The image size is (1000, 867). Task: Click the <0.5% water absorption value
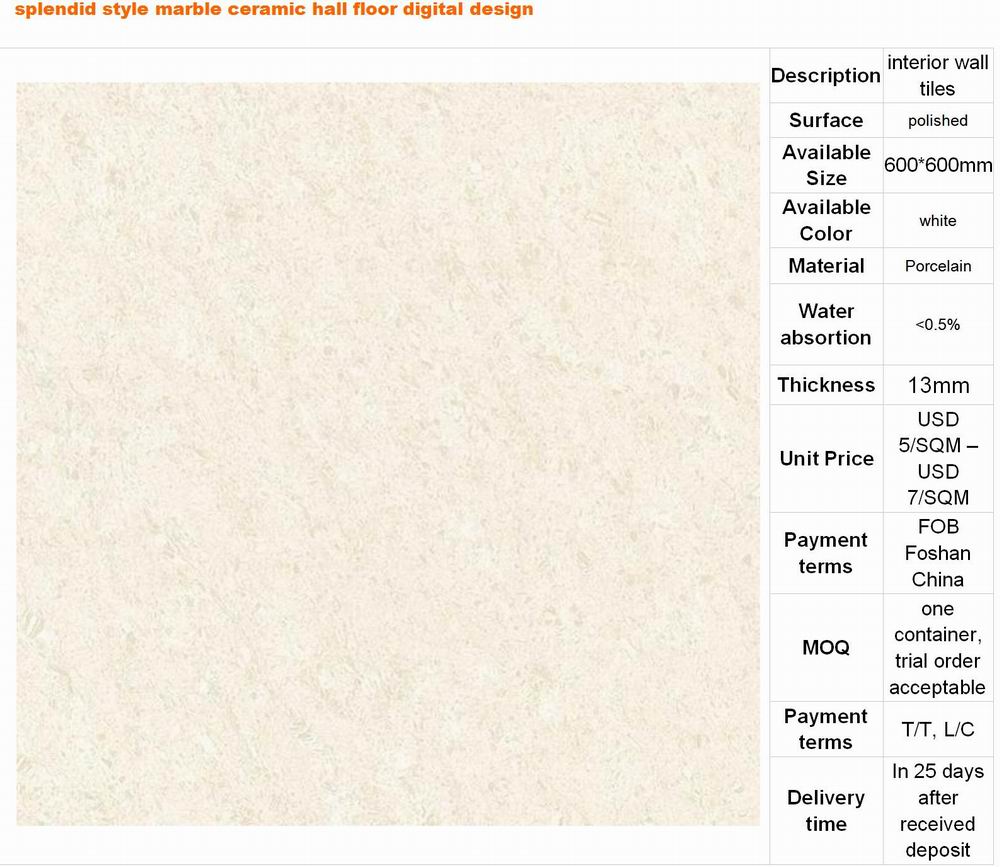(x=937, y=324)
